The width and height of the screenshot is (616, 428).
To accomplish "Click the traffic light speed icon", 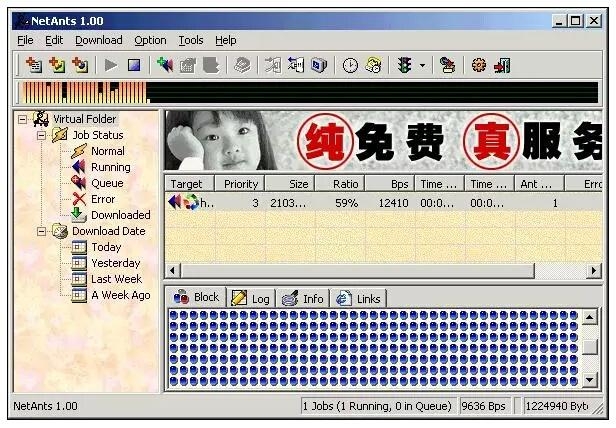I will pyautogui.click(x=404, y=66).
